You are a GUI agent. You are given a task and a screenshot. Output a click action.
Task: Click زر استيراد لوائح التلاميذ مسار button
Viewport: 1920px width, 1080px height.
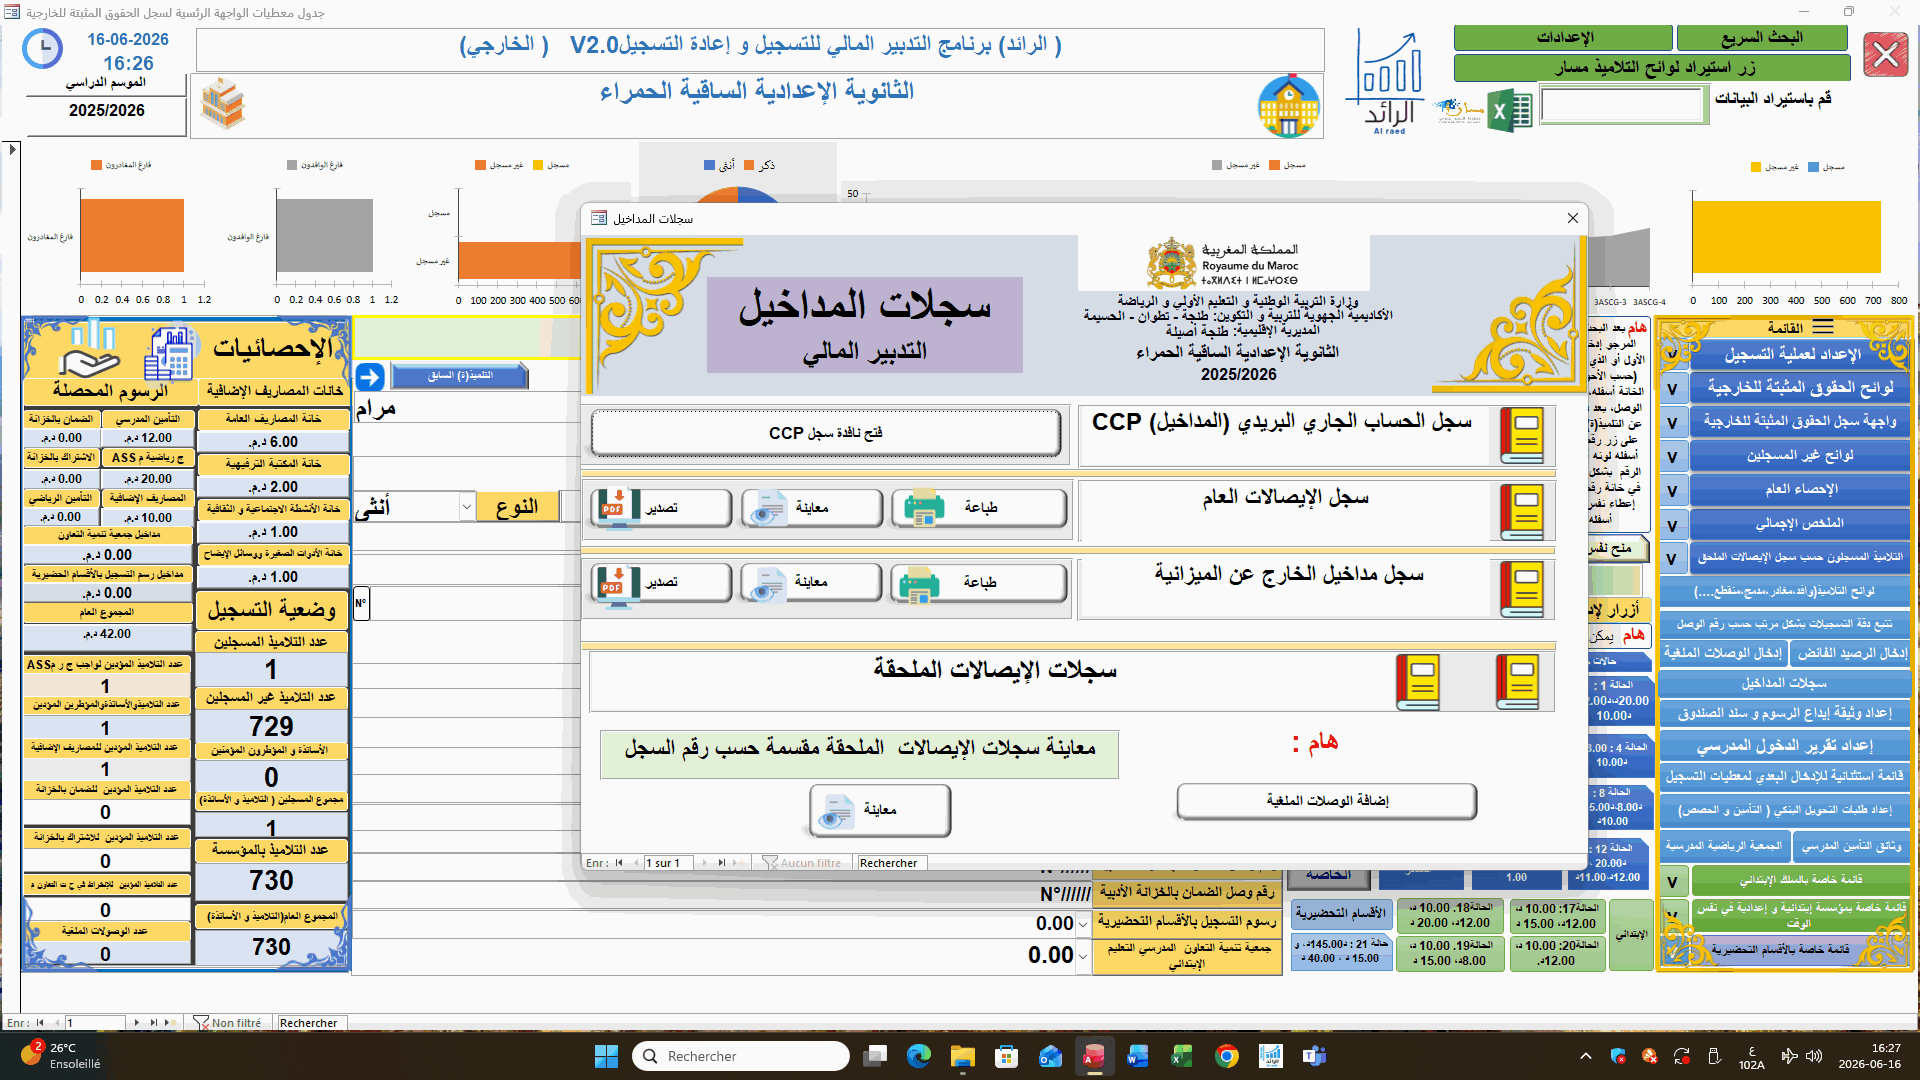point(1653,68)
